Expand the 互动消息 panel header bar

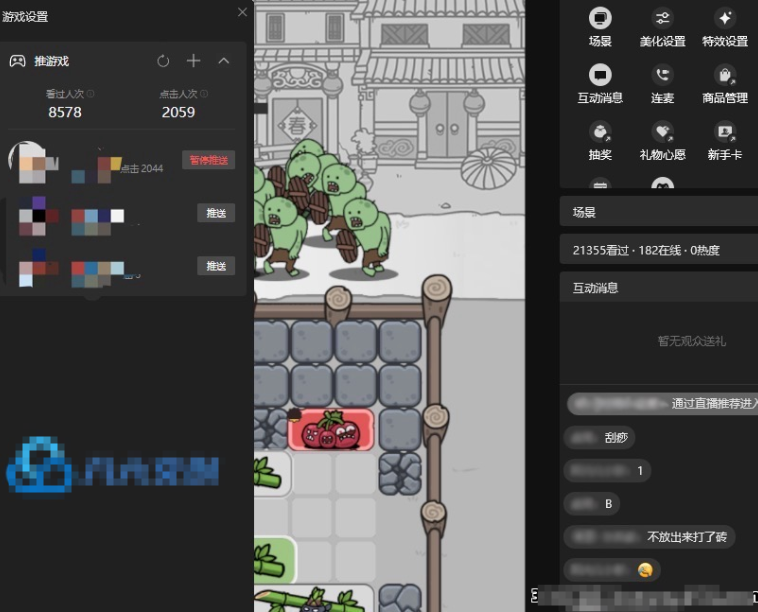tap(658, 288)
